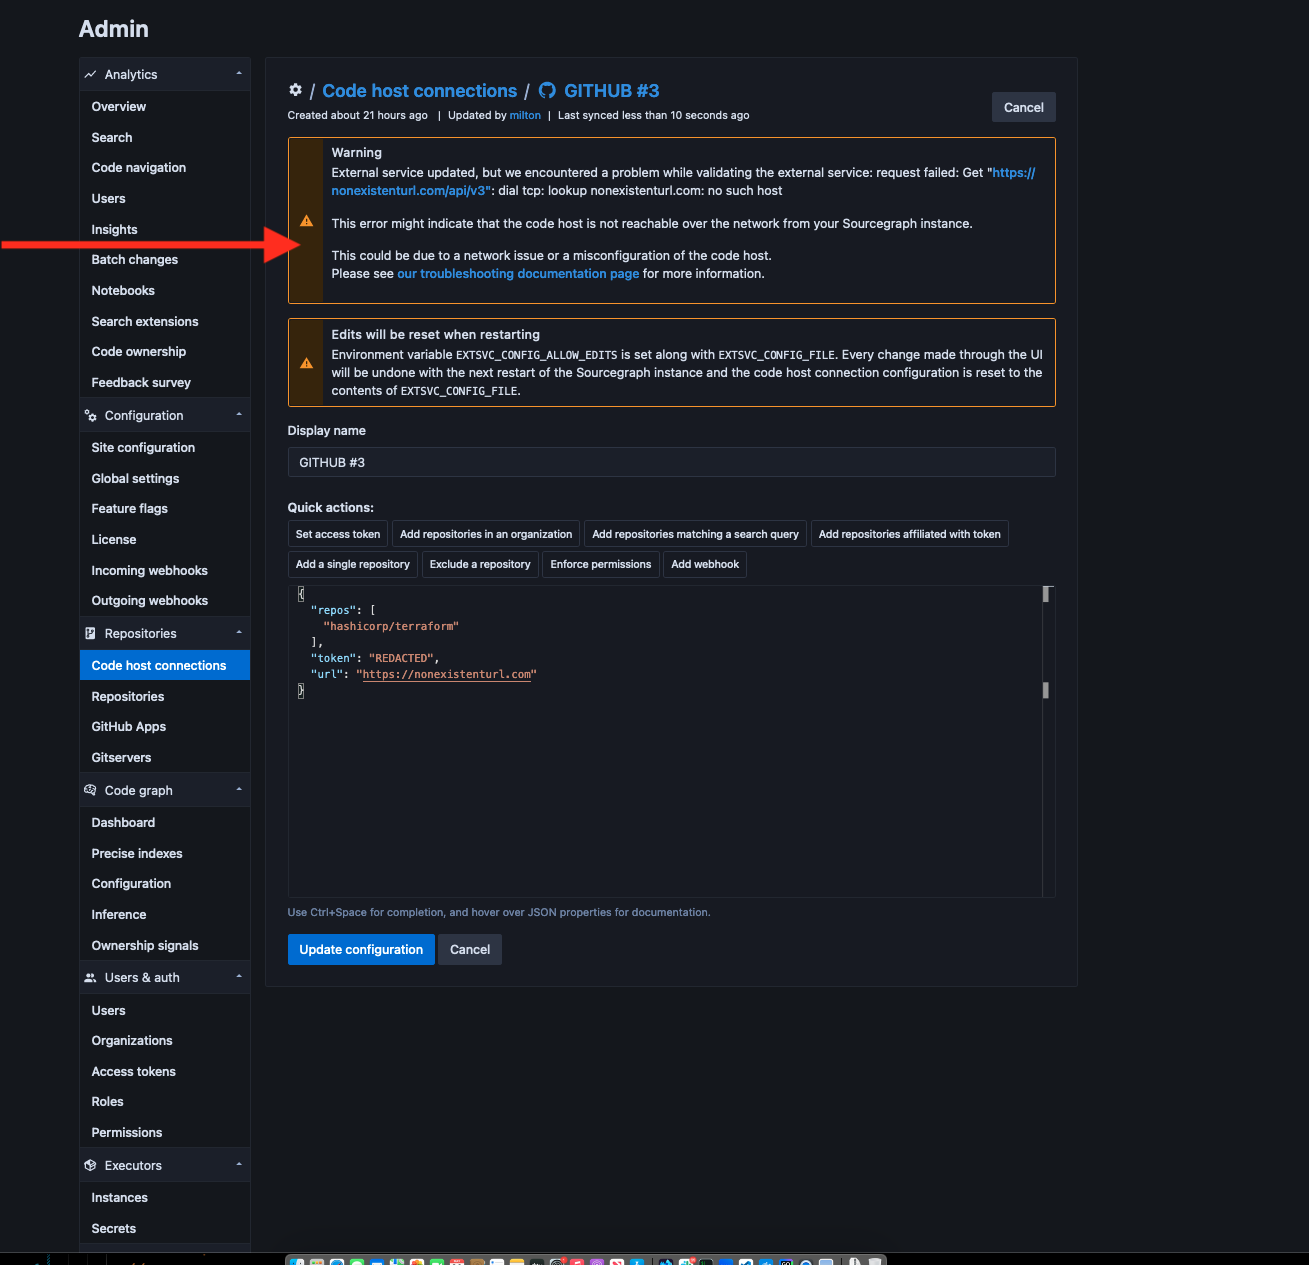Click the Display name input field
Image resolution: width=1309 pixels, height=1265 pixels.
[671, 463]
